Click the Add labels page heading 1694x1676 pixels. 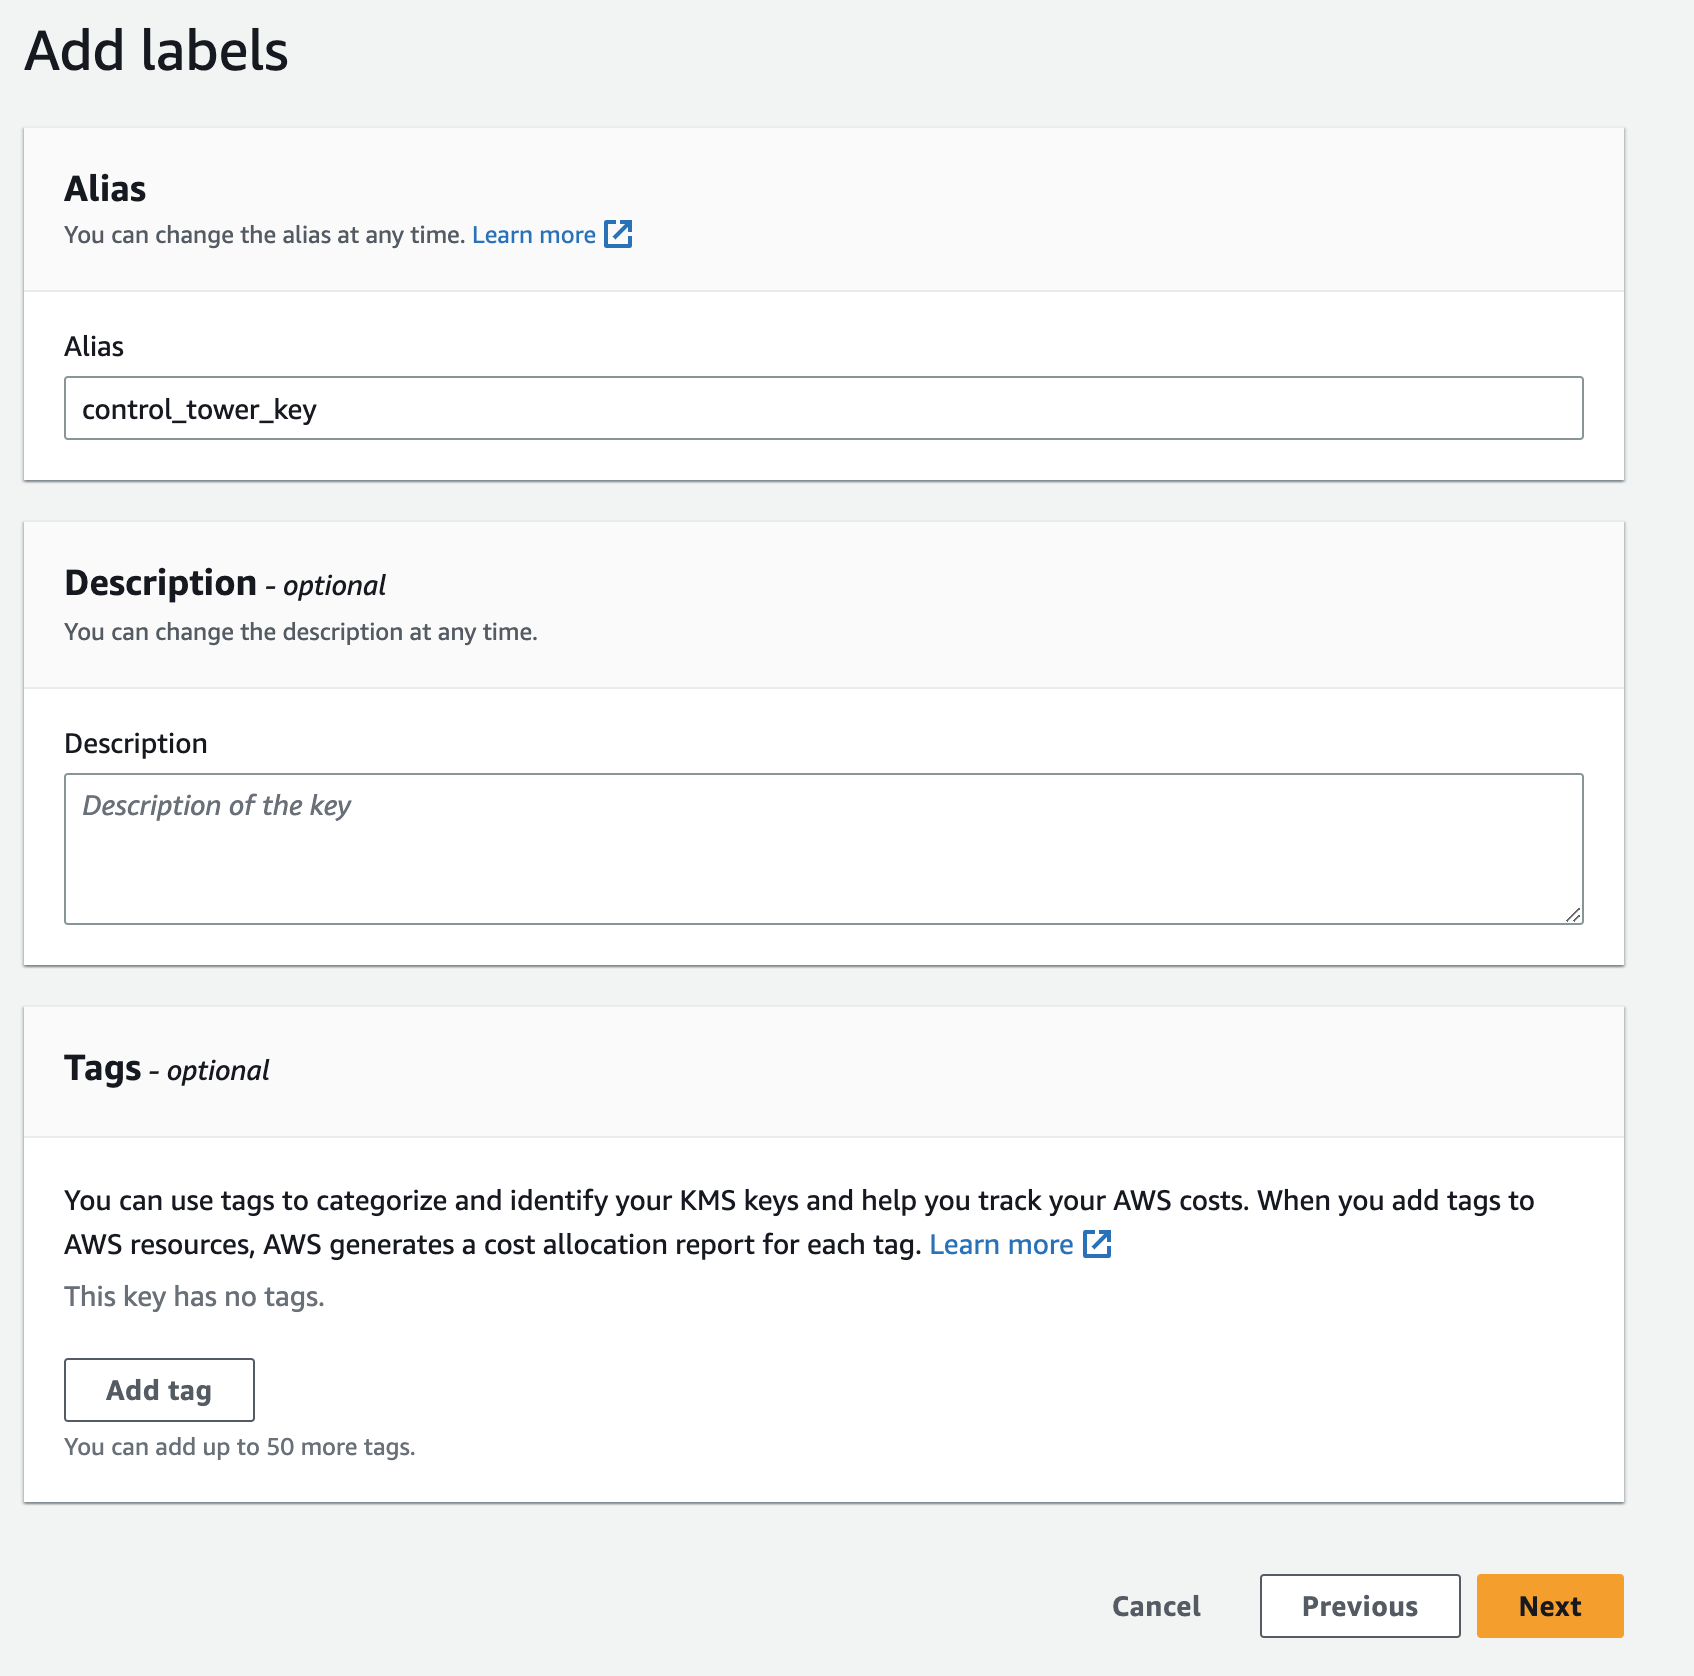click(x=157, y=51)
